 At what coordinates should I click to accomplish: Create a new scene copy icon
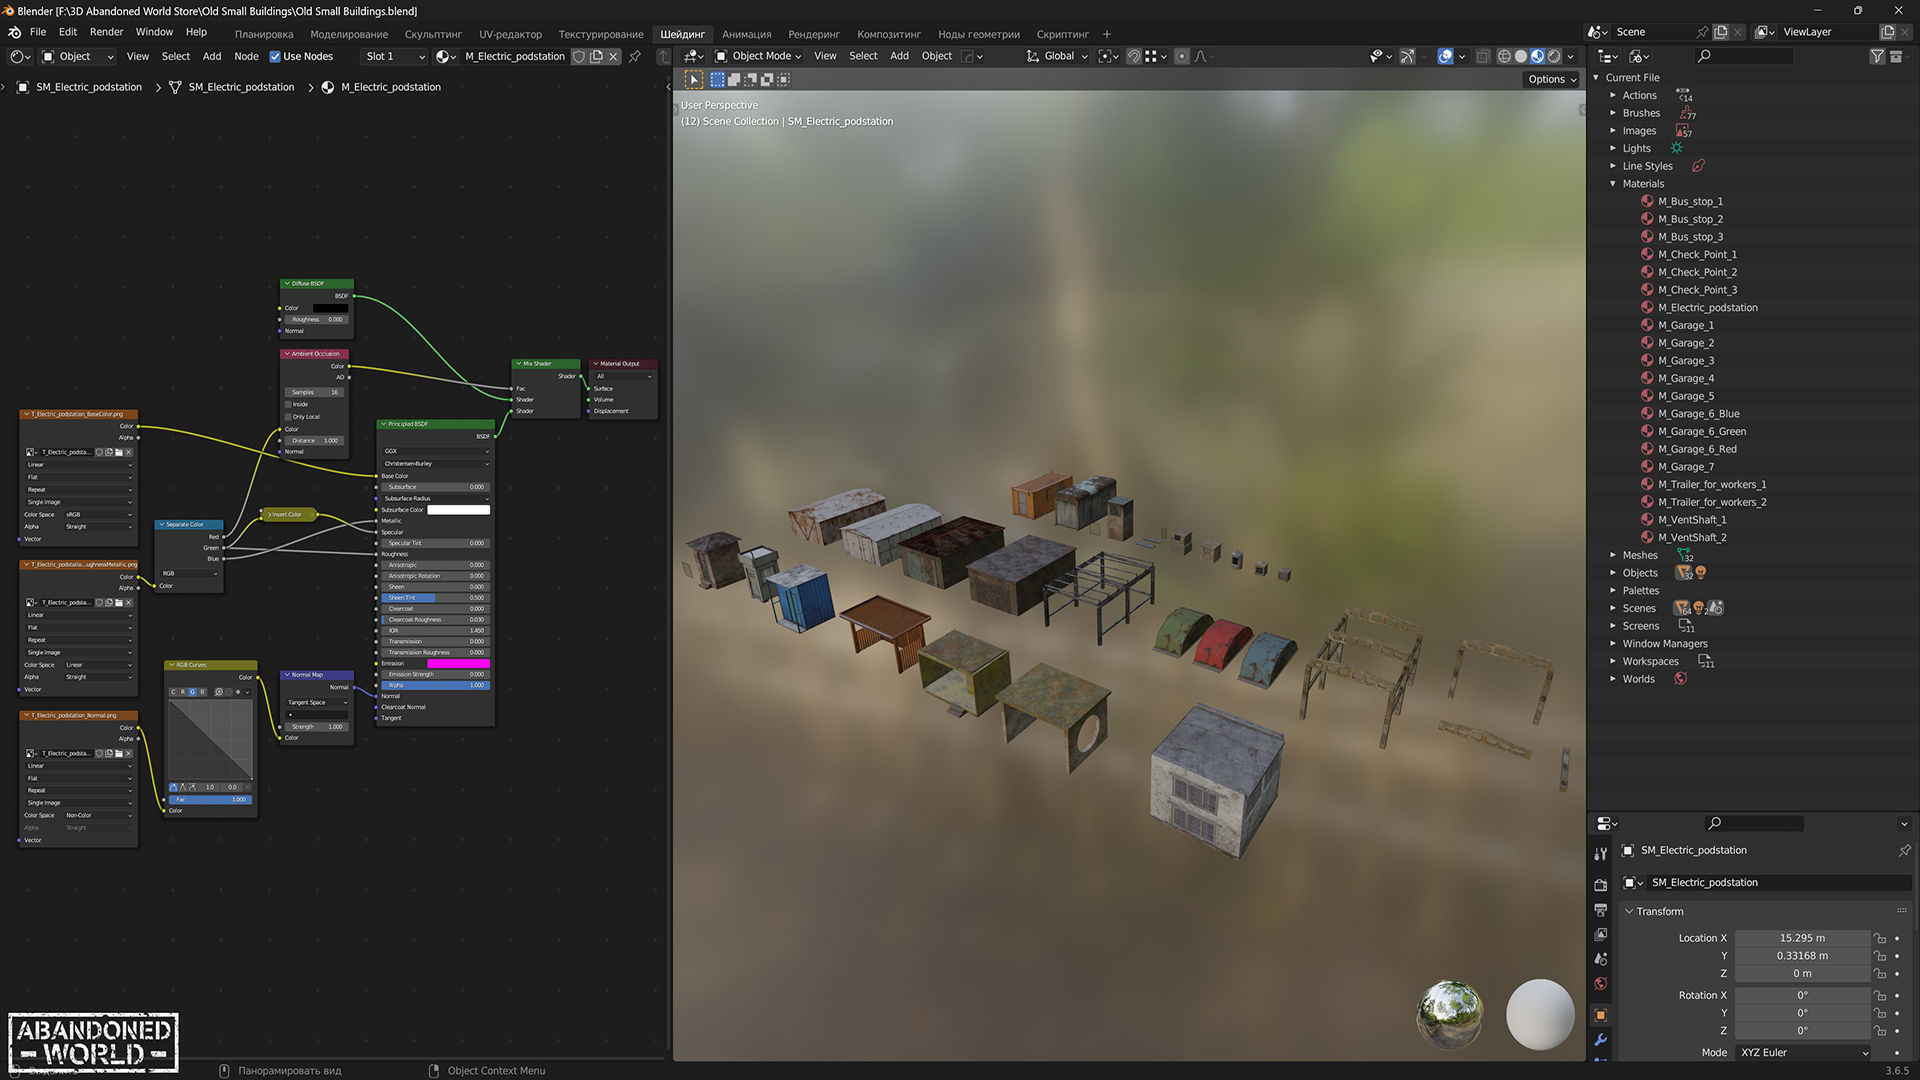1721,32
